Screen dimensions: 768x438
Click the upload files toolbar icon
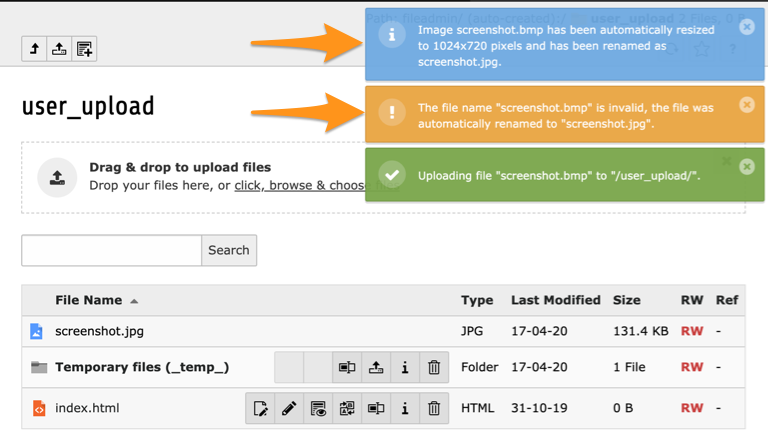tap(60, 48)
